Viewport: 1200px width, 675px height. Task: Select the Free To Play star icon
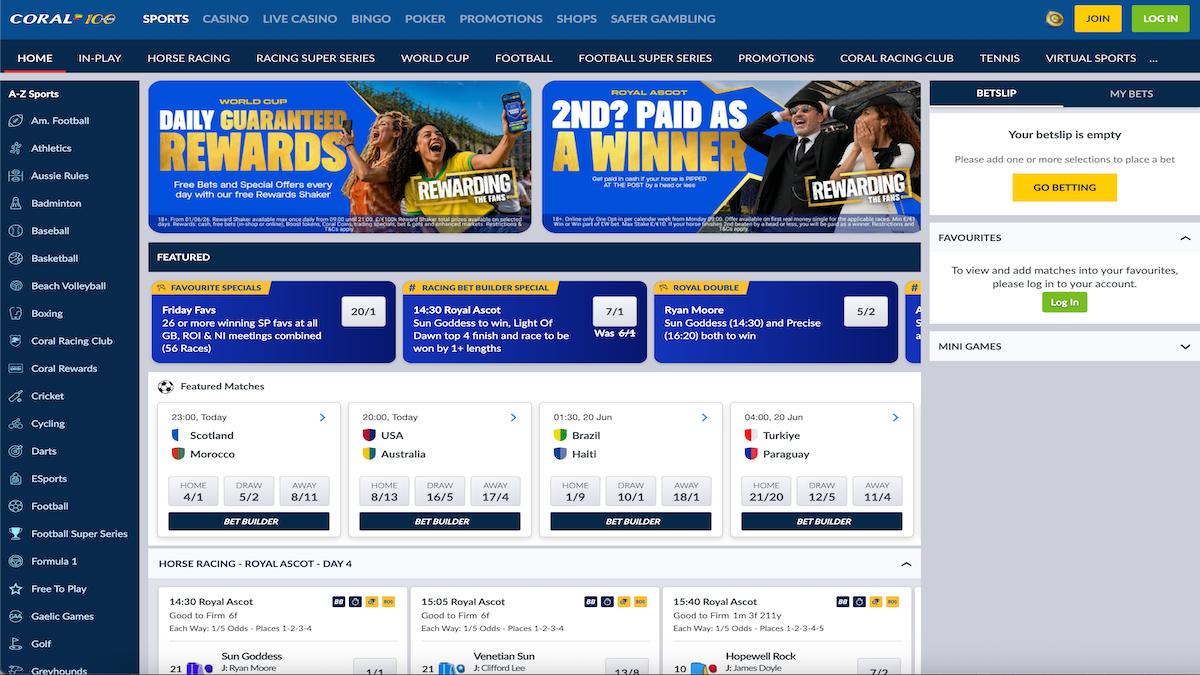click(x=15, y=589)
